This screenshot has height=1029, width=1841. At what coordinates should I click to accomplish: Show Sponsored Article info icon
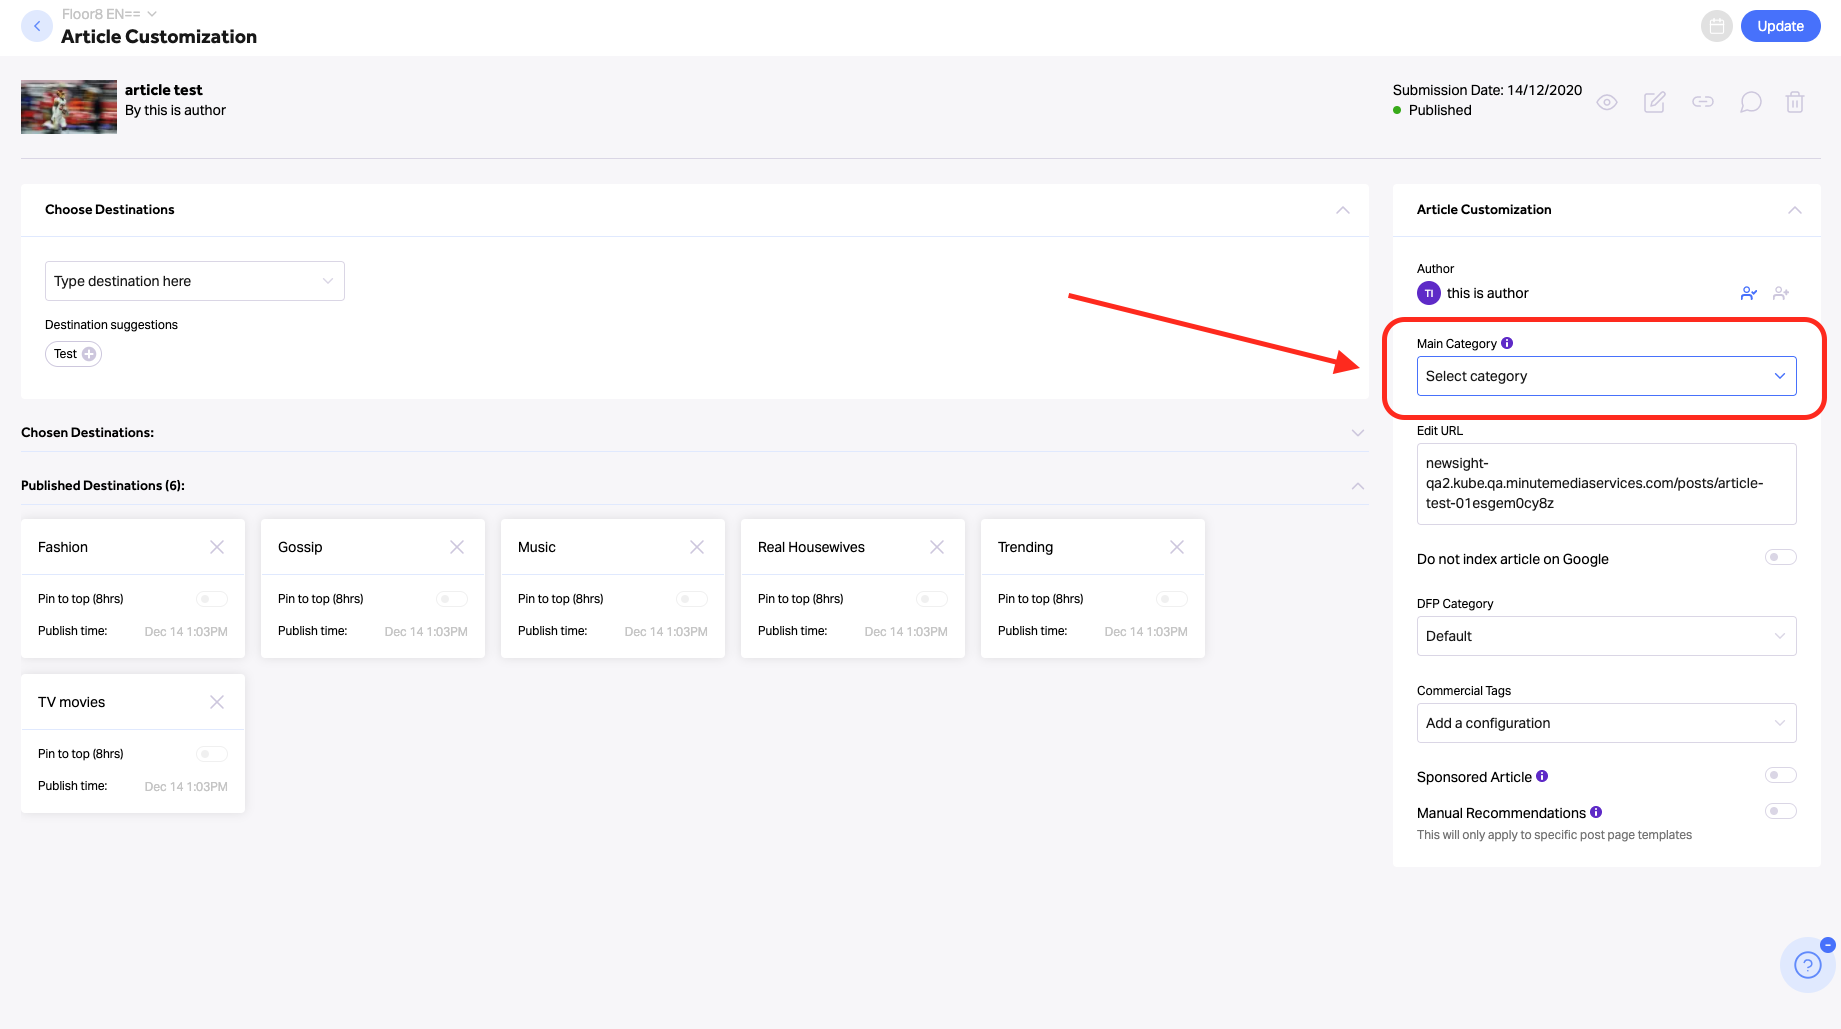1542,776
